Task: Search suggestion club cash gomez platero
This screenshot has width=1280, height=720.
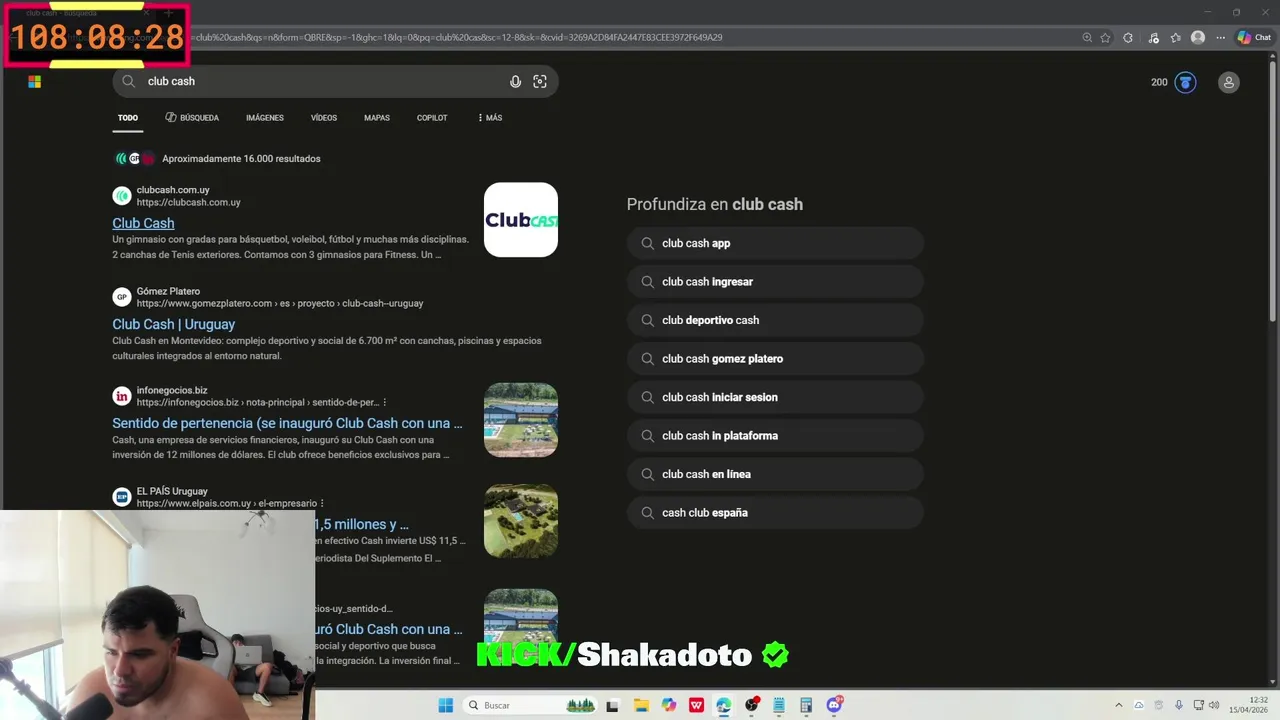Action: pos(775,359)
